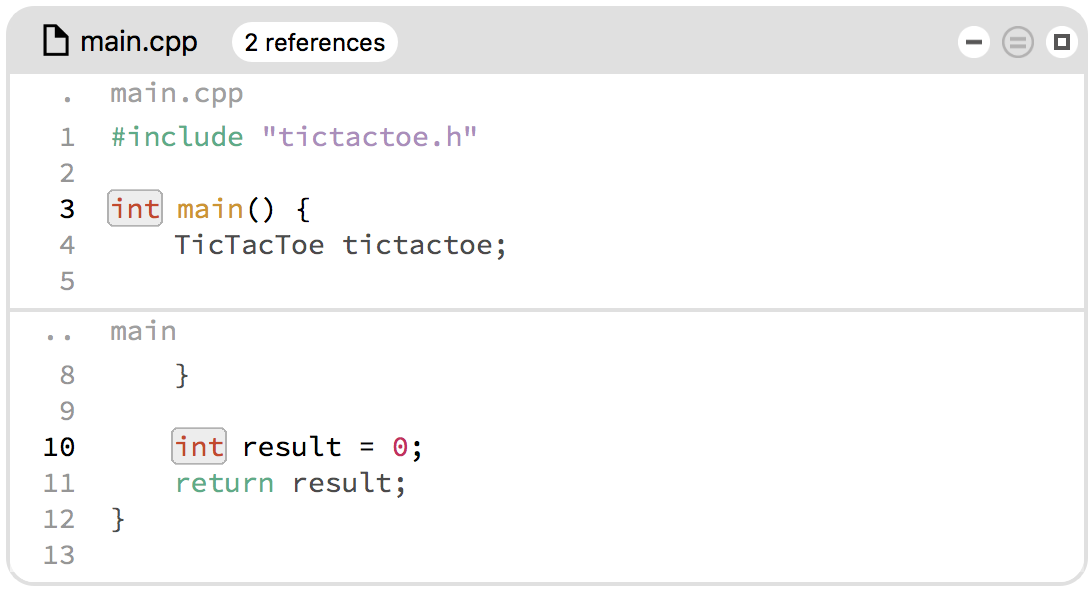Collapse the panel with the minus button
The width and height of the screenshot is (1092, 590).
(x=974, y=42)
